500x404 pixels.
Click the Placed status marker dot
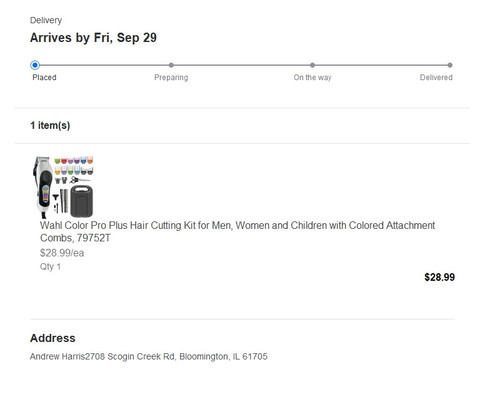tap(35, 65)
